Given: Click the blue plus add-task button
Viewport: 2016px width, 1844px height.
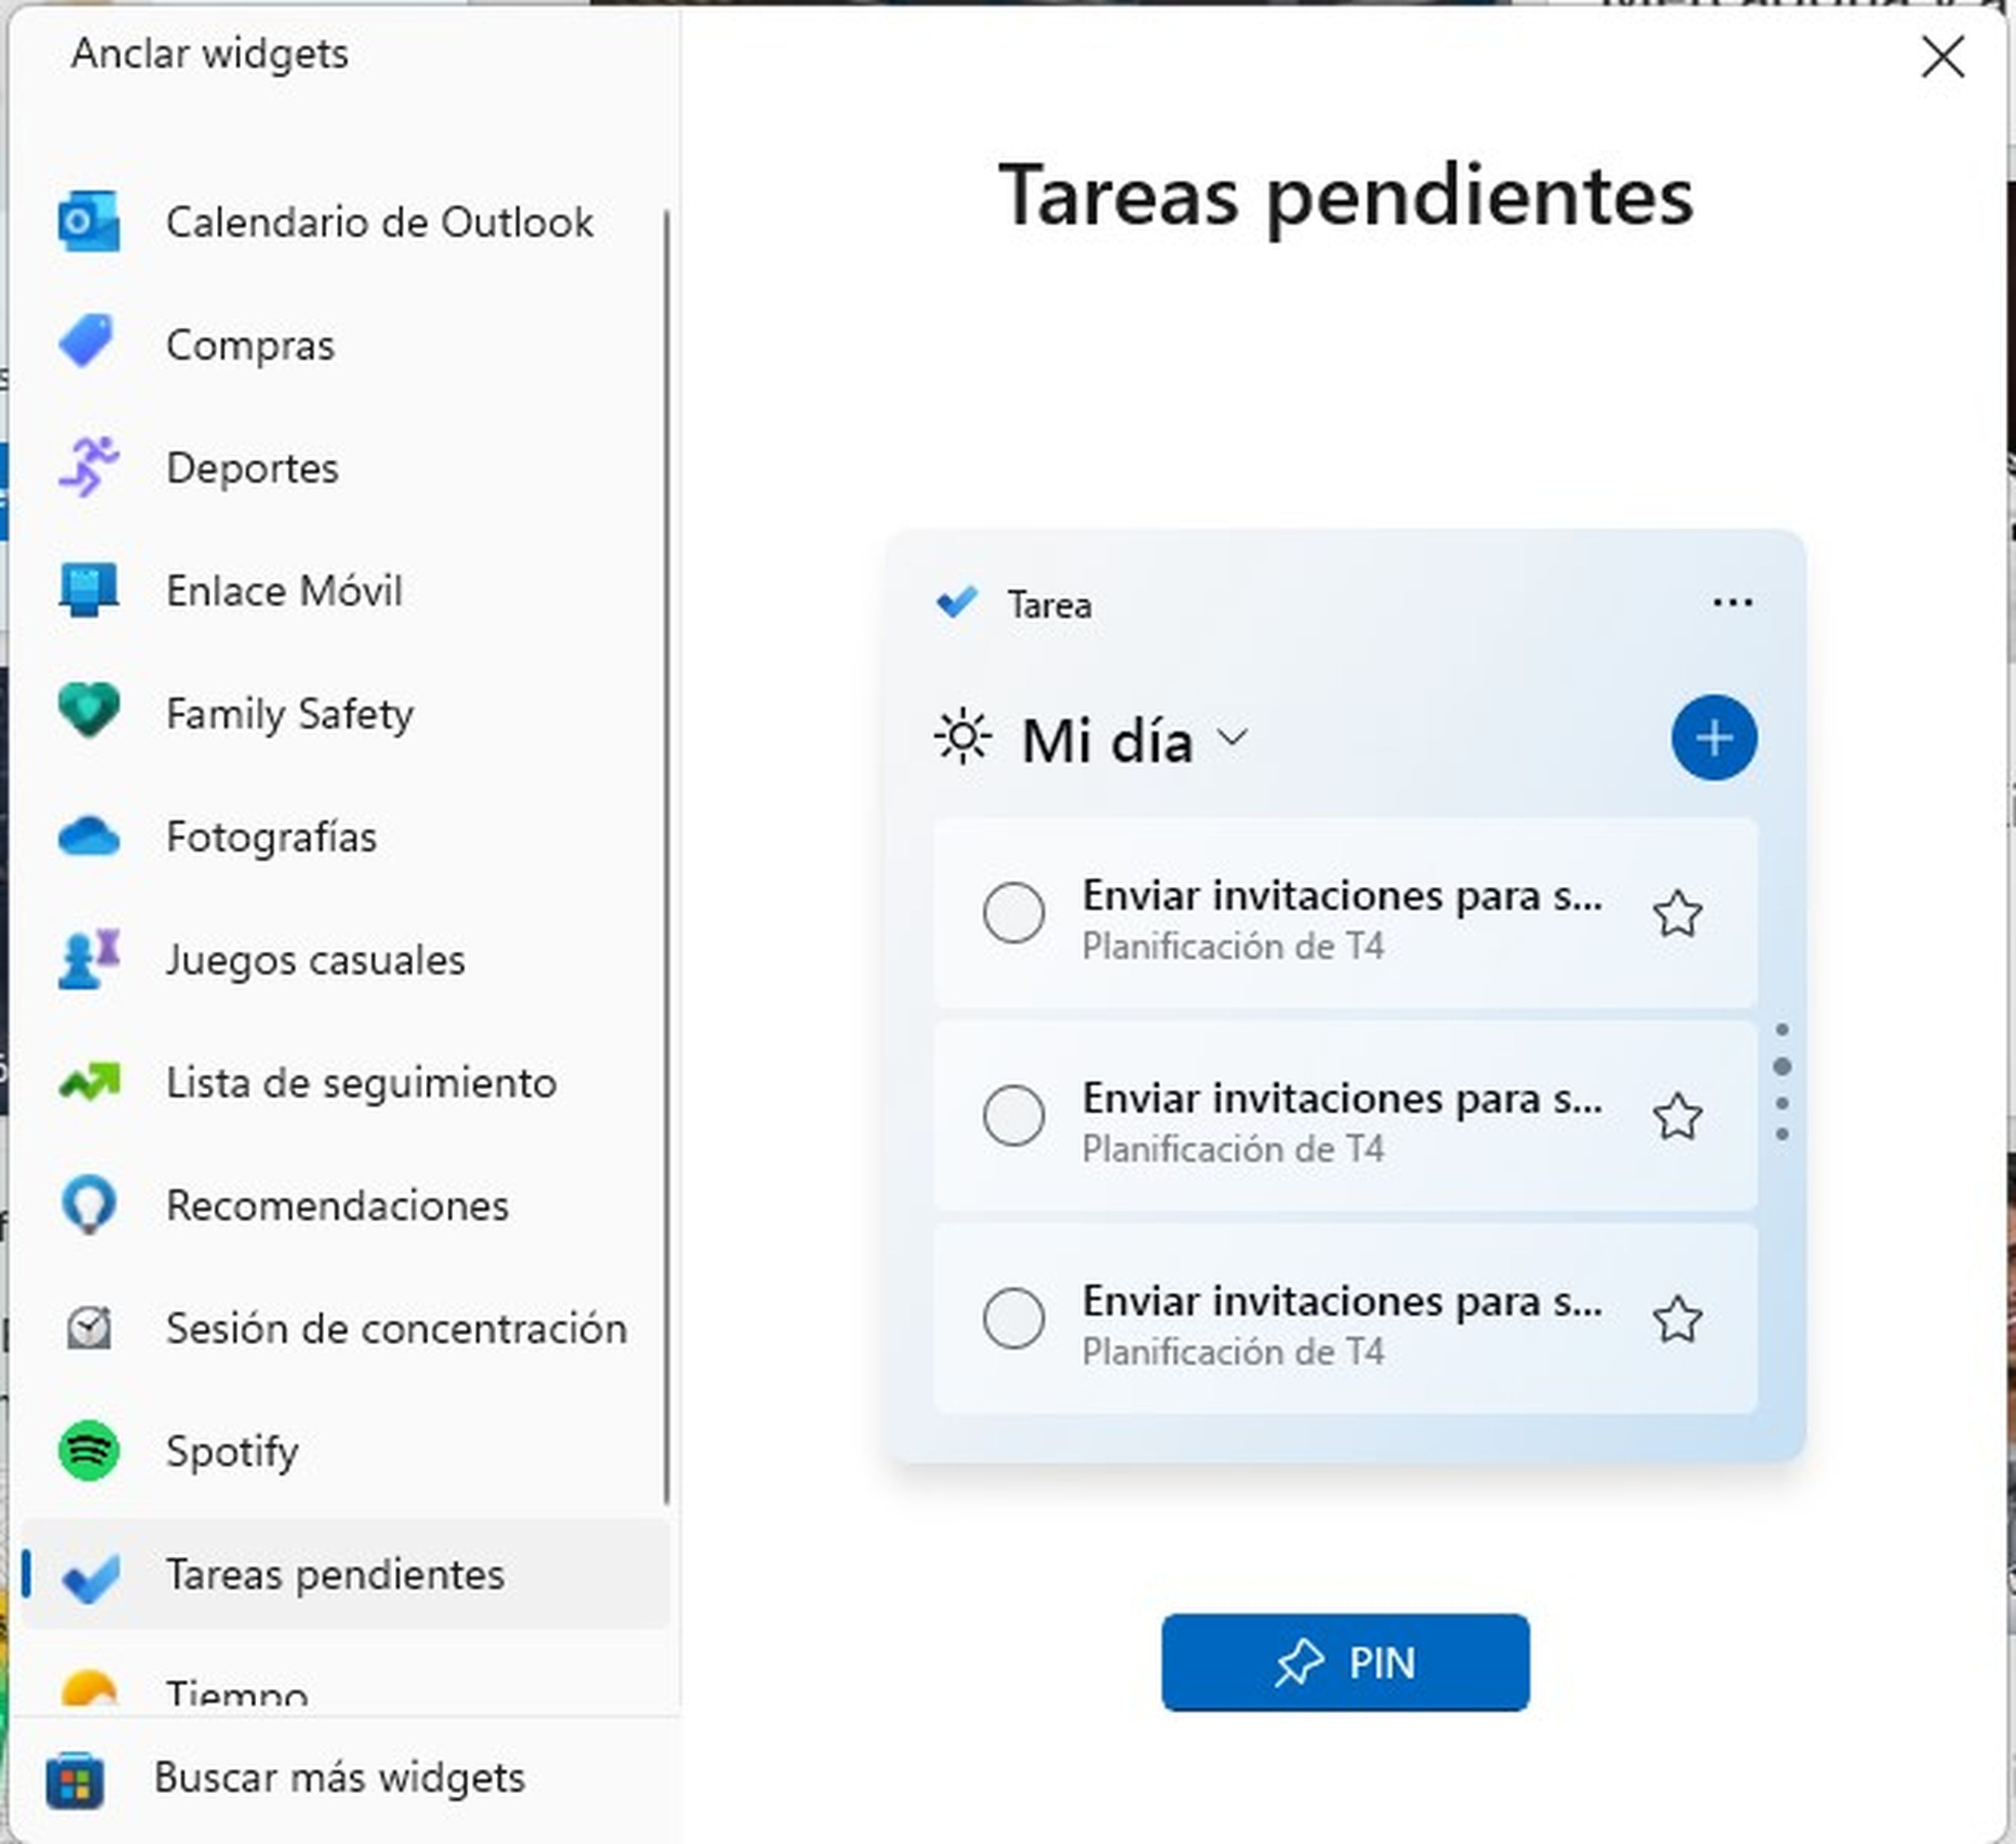Looking at the screenshot, I should 1714,738.
